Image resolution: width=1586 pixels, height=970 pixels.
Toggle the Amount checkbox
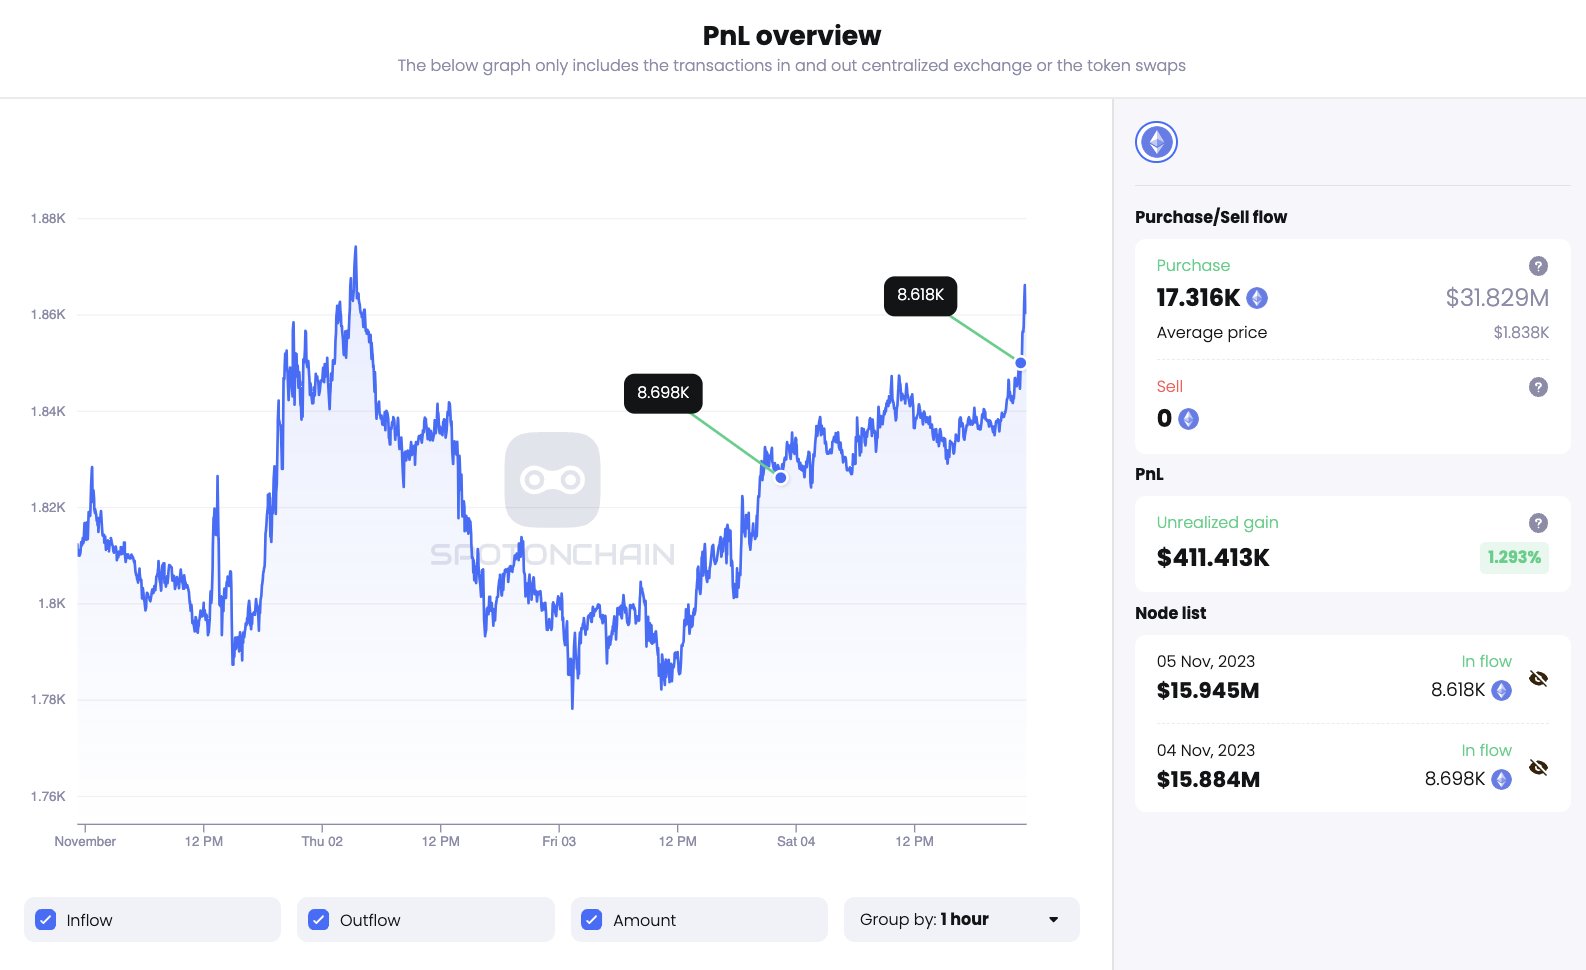(592, 920)
